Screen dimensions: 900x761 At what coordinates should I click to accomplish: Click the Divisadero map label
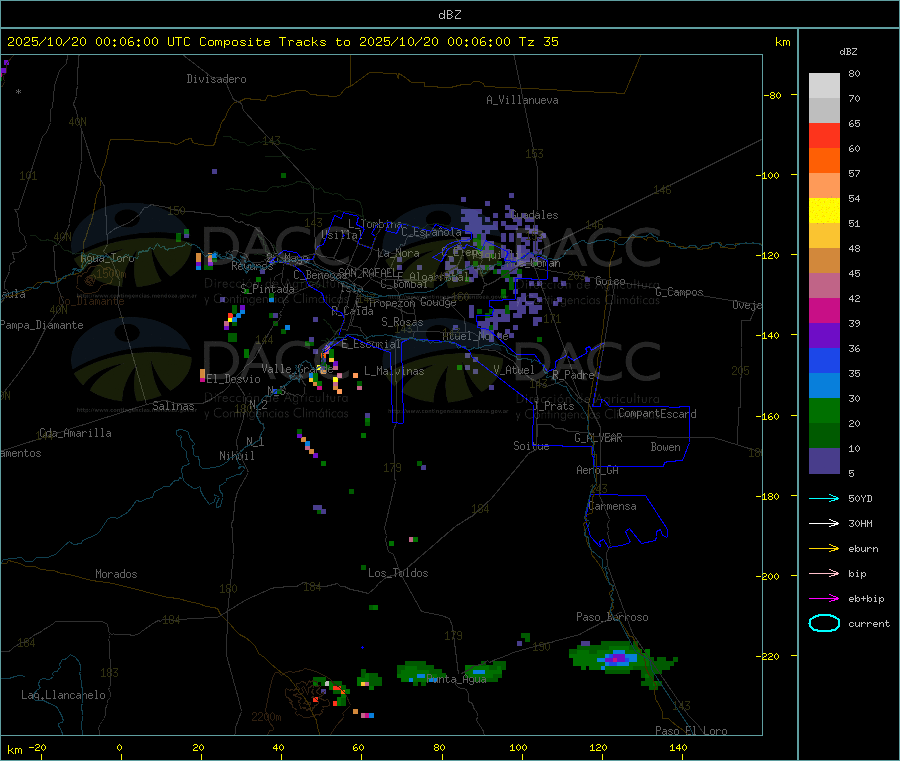coord(216,79)
